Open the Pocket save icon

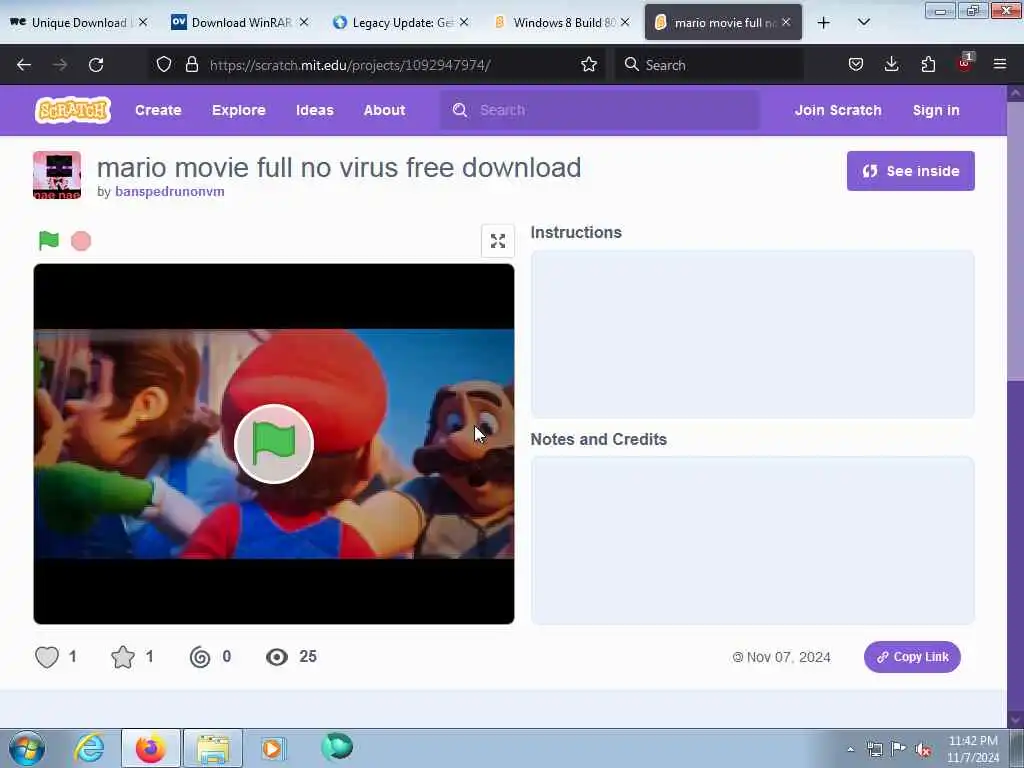pos(856,64)
